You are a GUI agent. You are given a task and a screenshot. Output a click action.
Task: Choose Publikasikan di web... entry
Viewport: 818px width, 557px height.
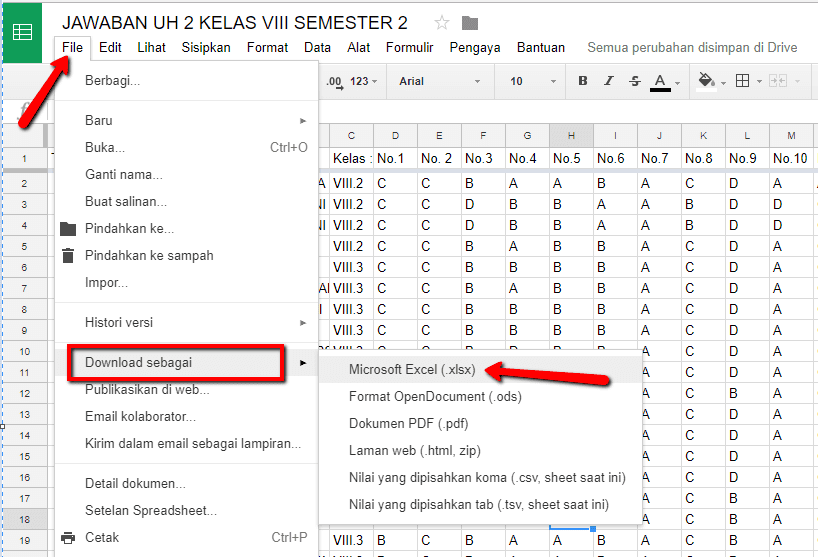click(186, 390)
